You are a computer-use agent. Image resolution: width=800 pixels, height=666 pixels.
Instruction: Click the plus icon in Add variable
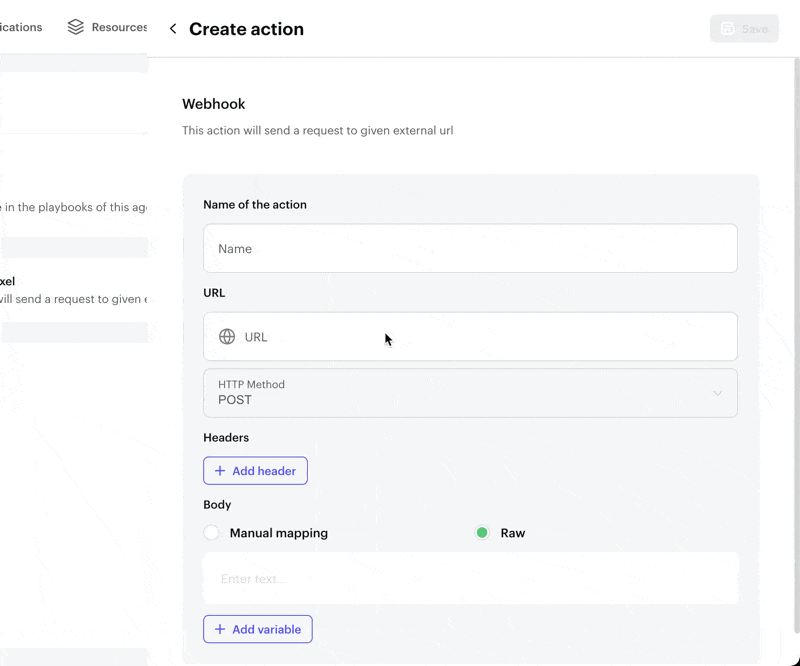coord(220,629)
